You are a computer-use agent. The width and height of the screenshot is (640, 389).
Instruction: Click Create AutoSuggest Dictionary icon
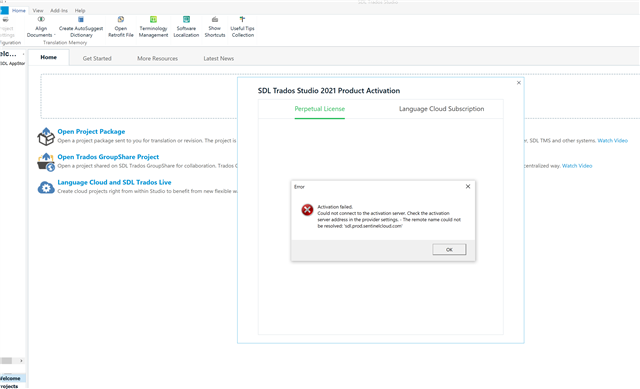pos(81,20)
